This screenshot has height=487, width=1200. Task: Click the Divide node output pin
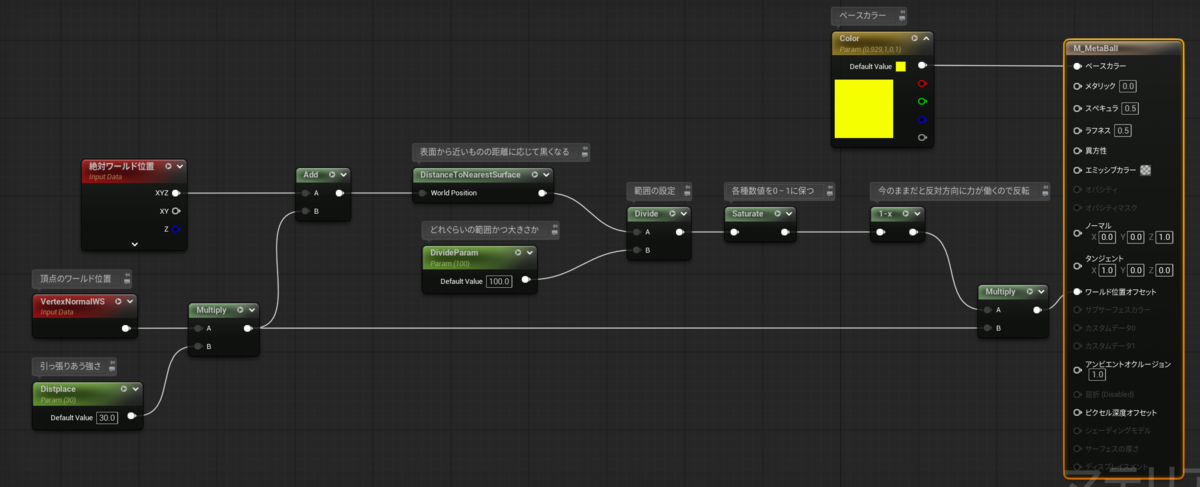[x=680, y=232]
